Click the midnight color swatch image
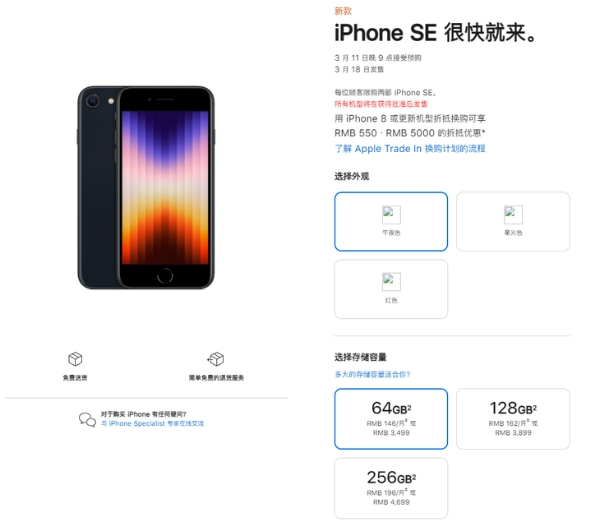 point(391,215)
